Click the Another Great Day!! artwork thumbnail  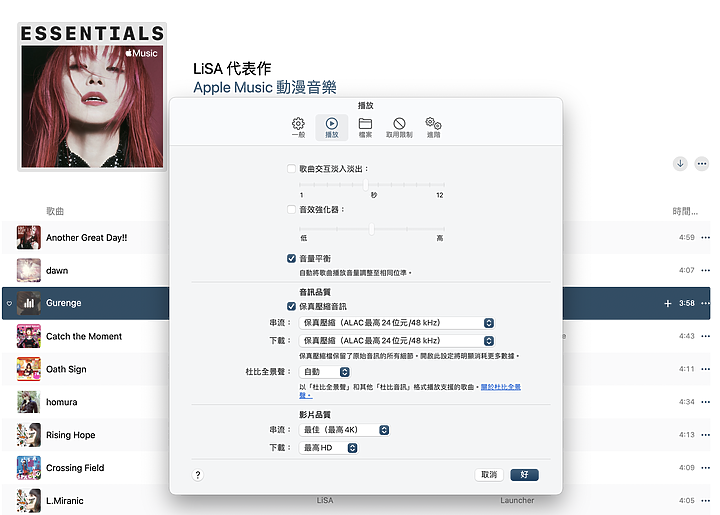point(28,237)
